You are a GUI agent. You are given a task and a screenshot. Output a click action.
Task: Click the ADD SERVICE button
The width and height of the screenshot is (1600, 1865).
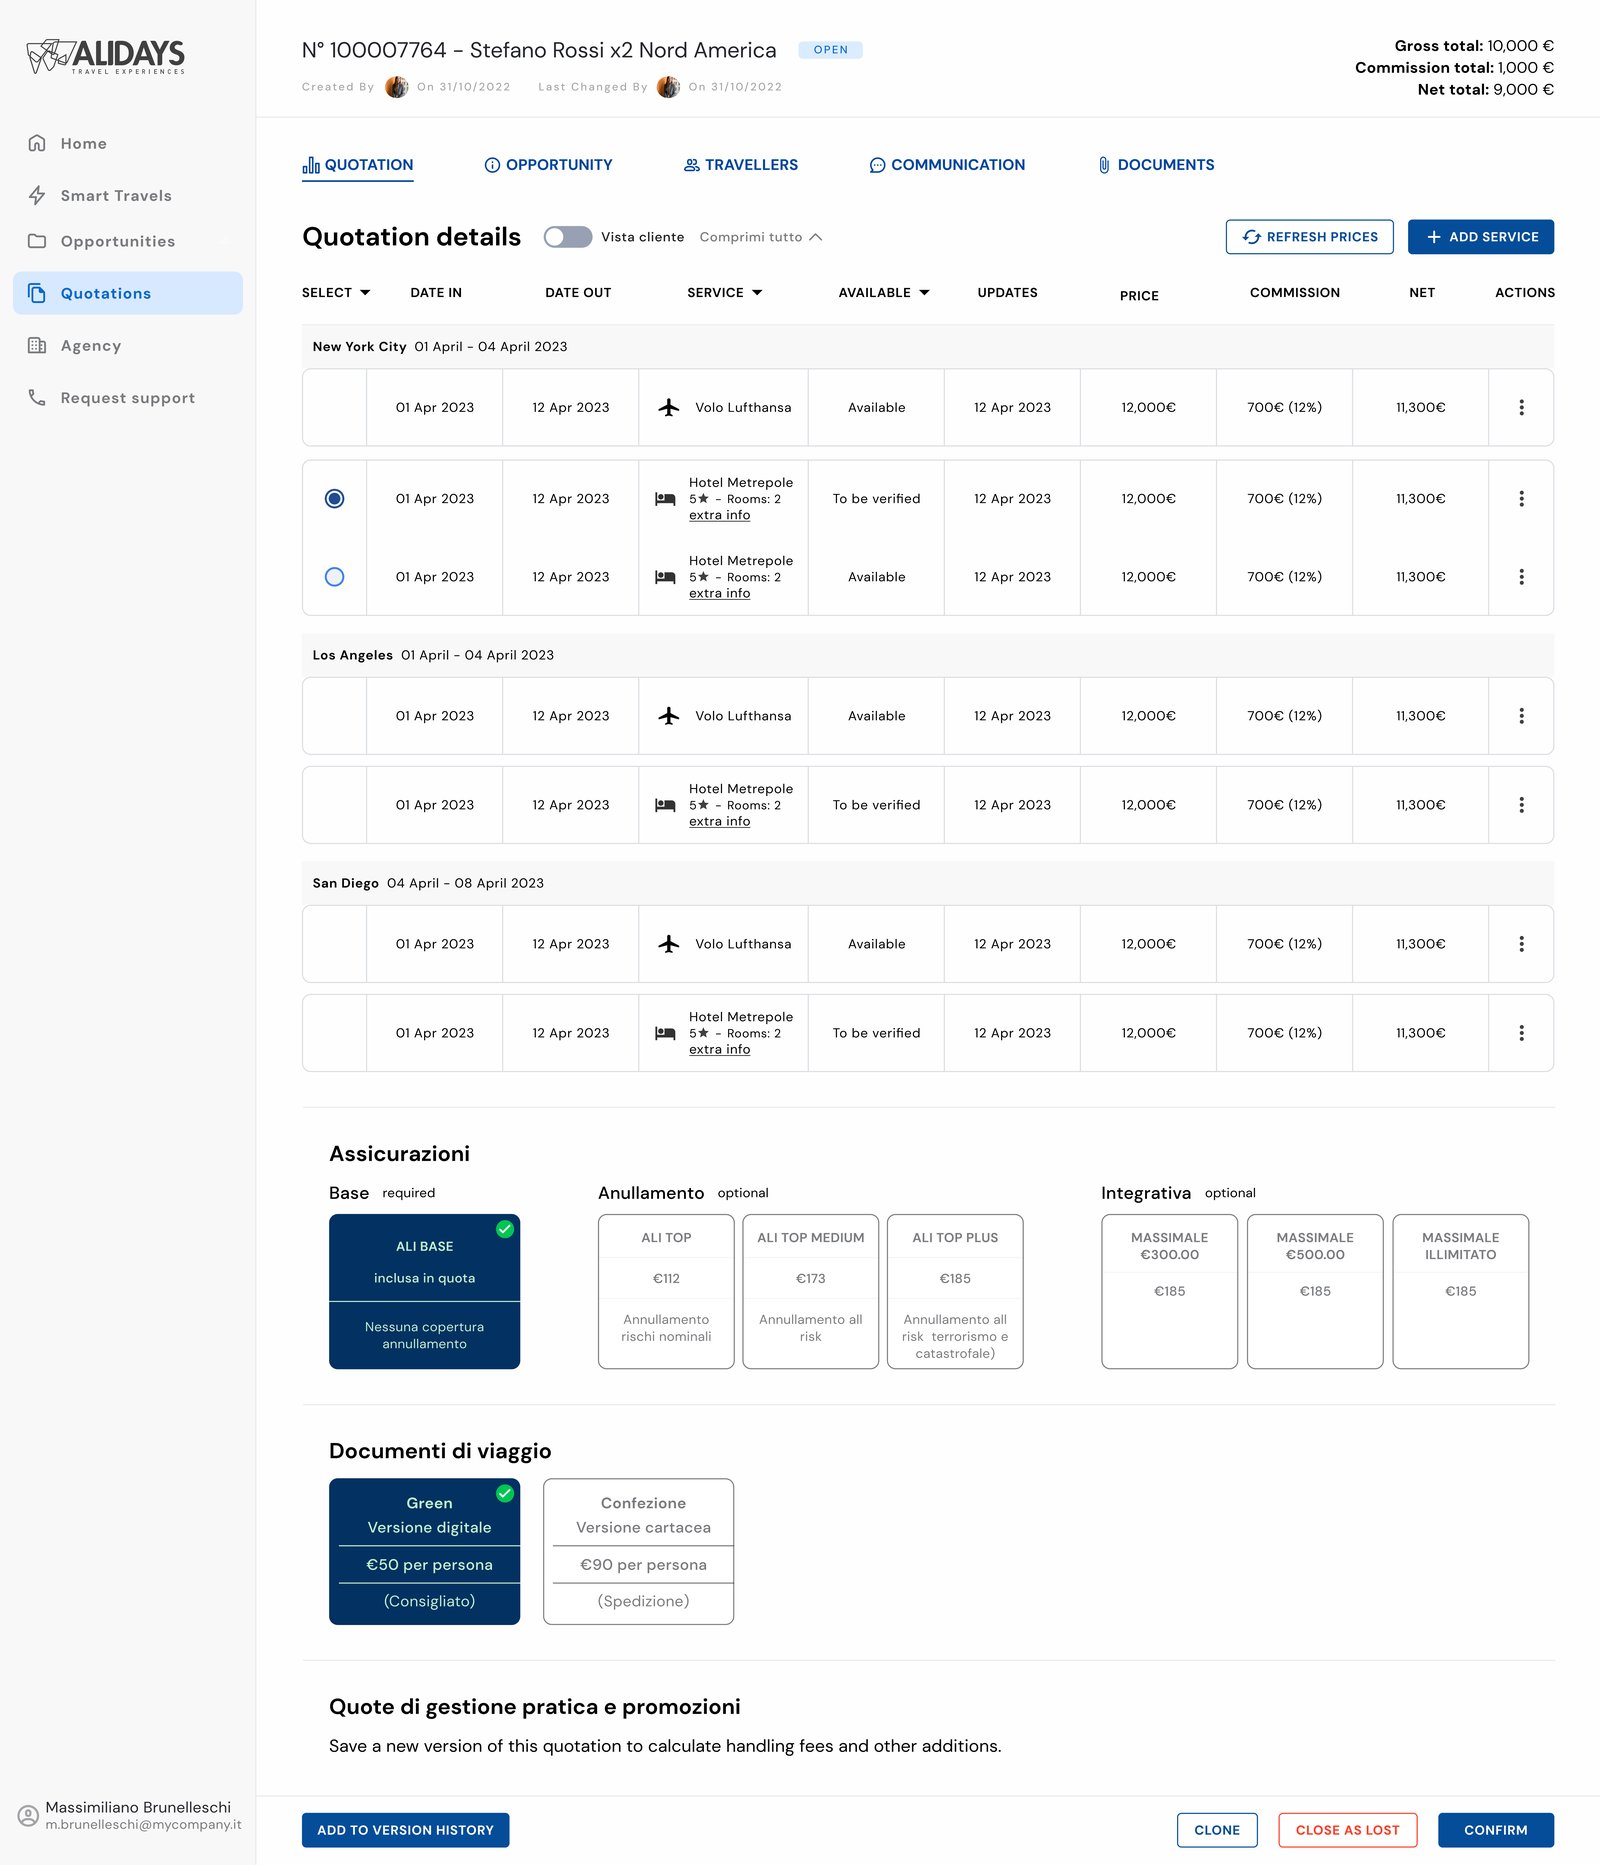[x=1481, y=237]
